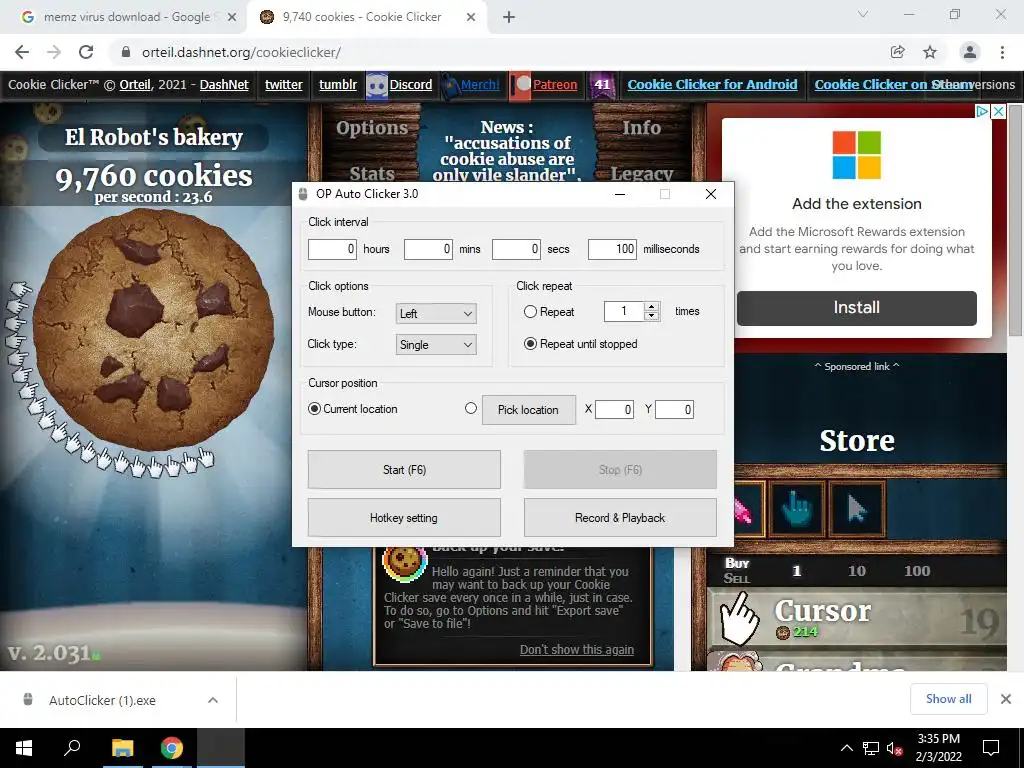Click the X coordinate field
The height and width of the screenshot is (768, 1024).
point(614,409)
